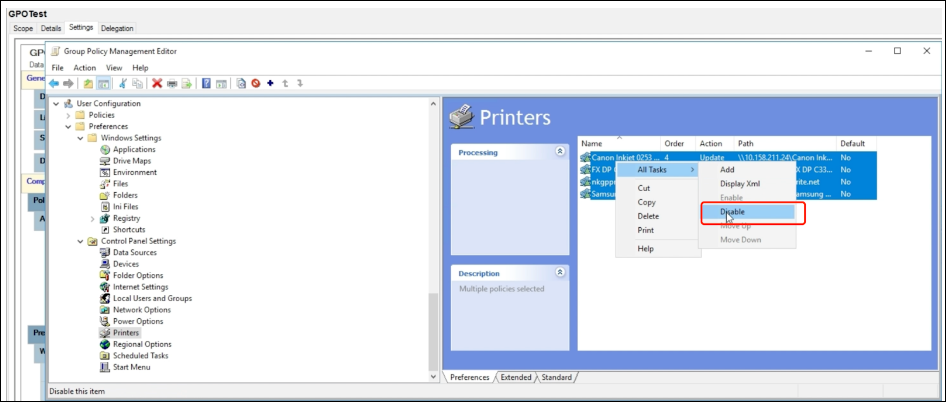The image size is (946, 402).
Task: Click the Export list toolbar icon
Action: pyautogui.click(x=186, y=83)
